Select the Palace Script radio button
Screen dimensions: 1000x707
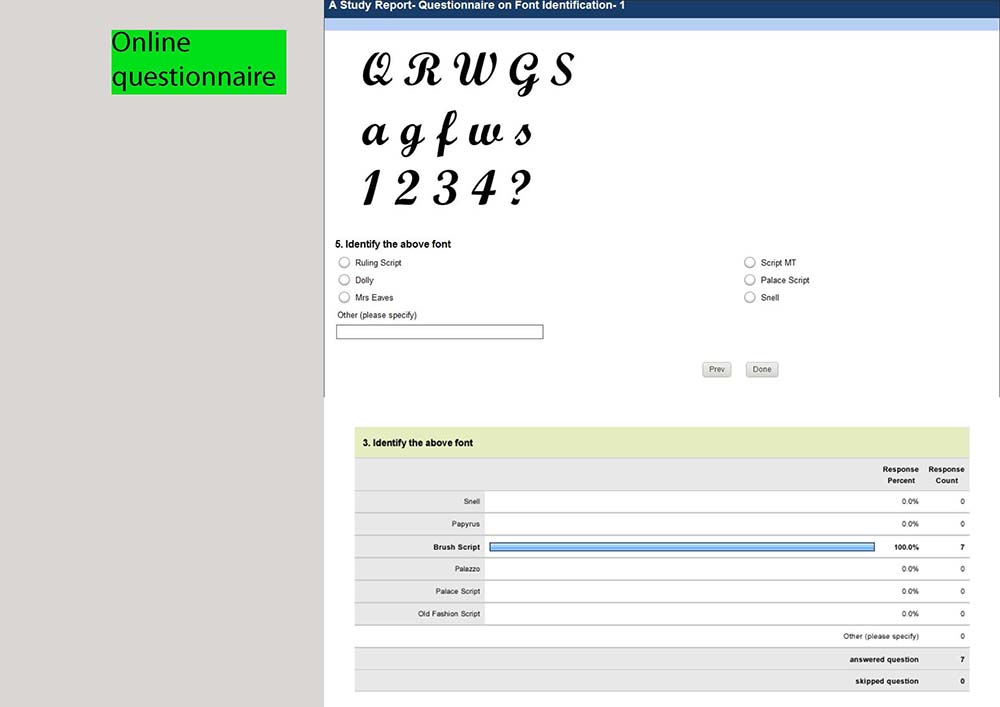tap(749, 280)
